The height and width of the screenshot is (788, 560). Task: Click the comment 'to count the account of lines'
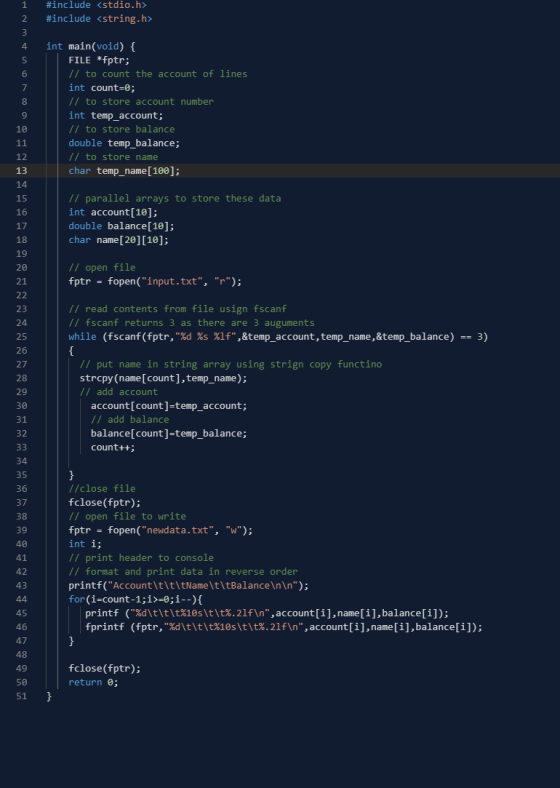click(158, 74)
